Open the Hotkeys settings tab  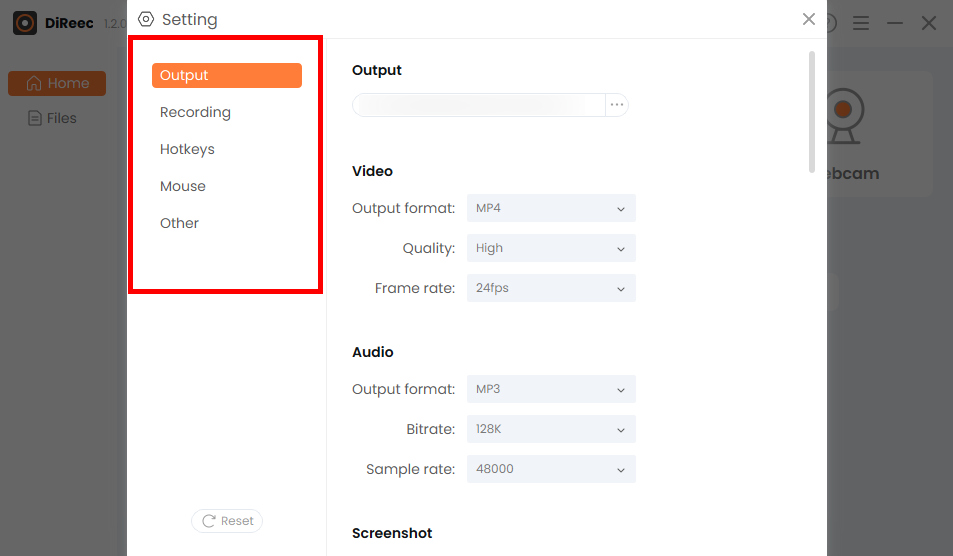coord(188,149)
